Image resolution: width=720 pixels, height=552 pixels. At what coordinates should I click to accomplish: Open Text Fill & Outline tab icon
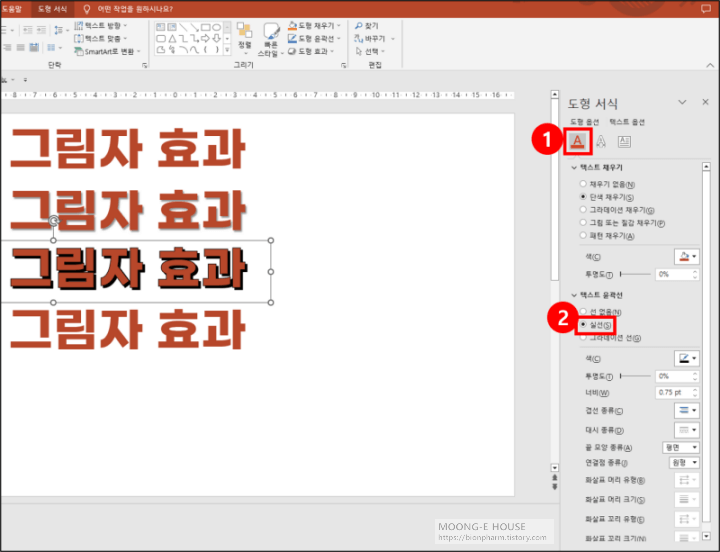pyautogui.click(x=577, y=141)
